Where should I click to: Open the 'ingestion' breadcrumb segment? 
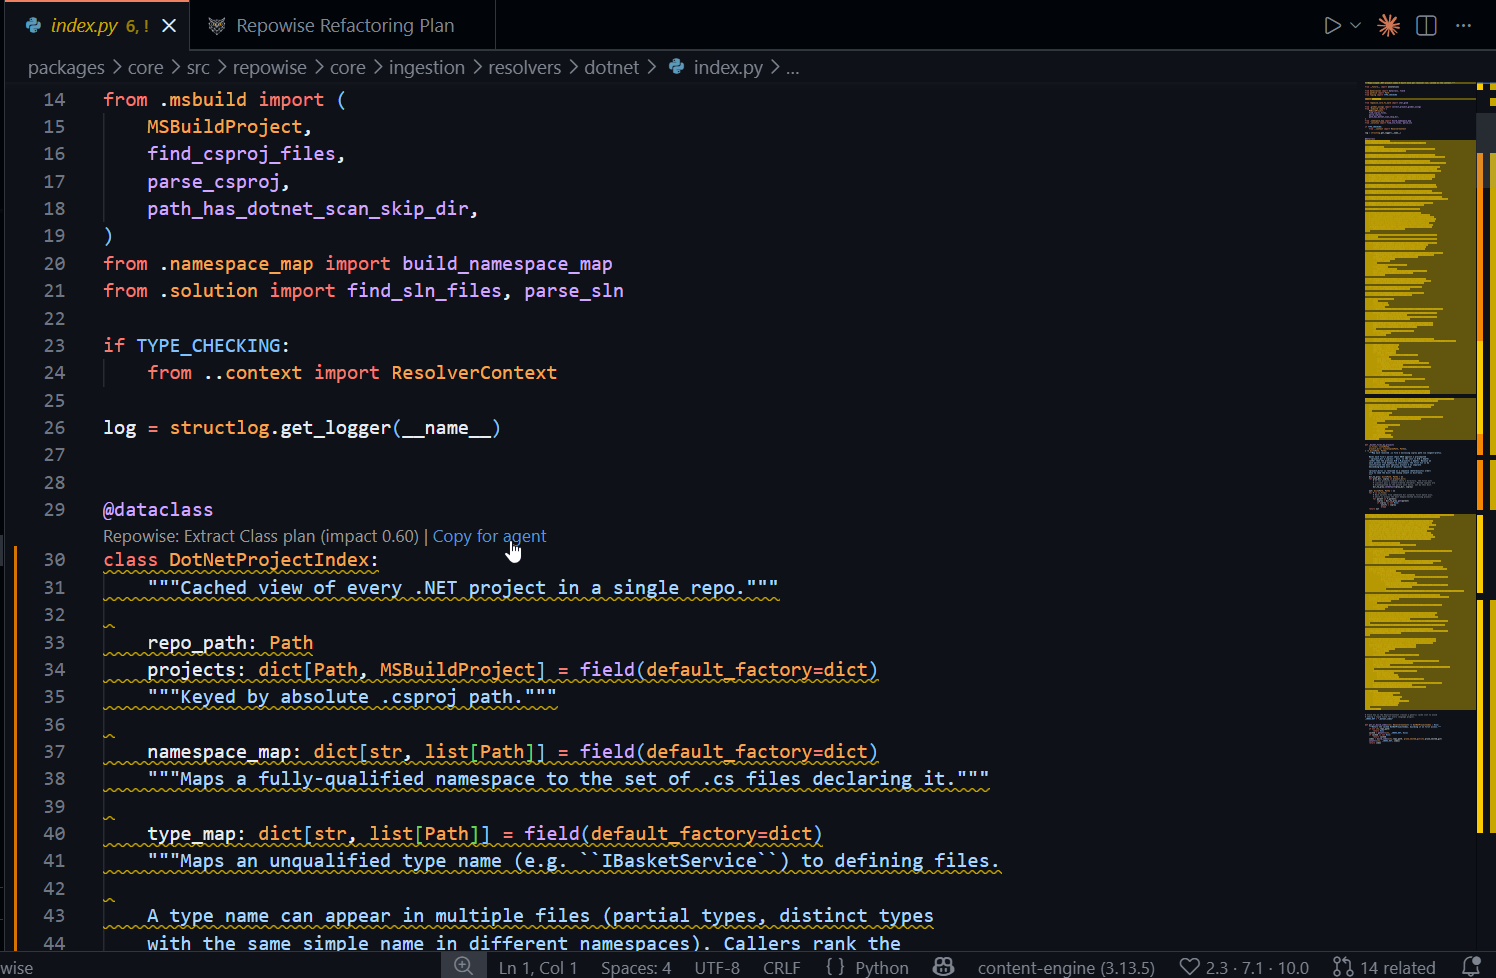[427, 67]
